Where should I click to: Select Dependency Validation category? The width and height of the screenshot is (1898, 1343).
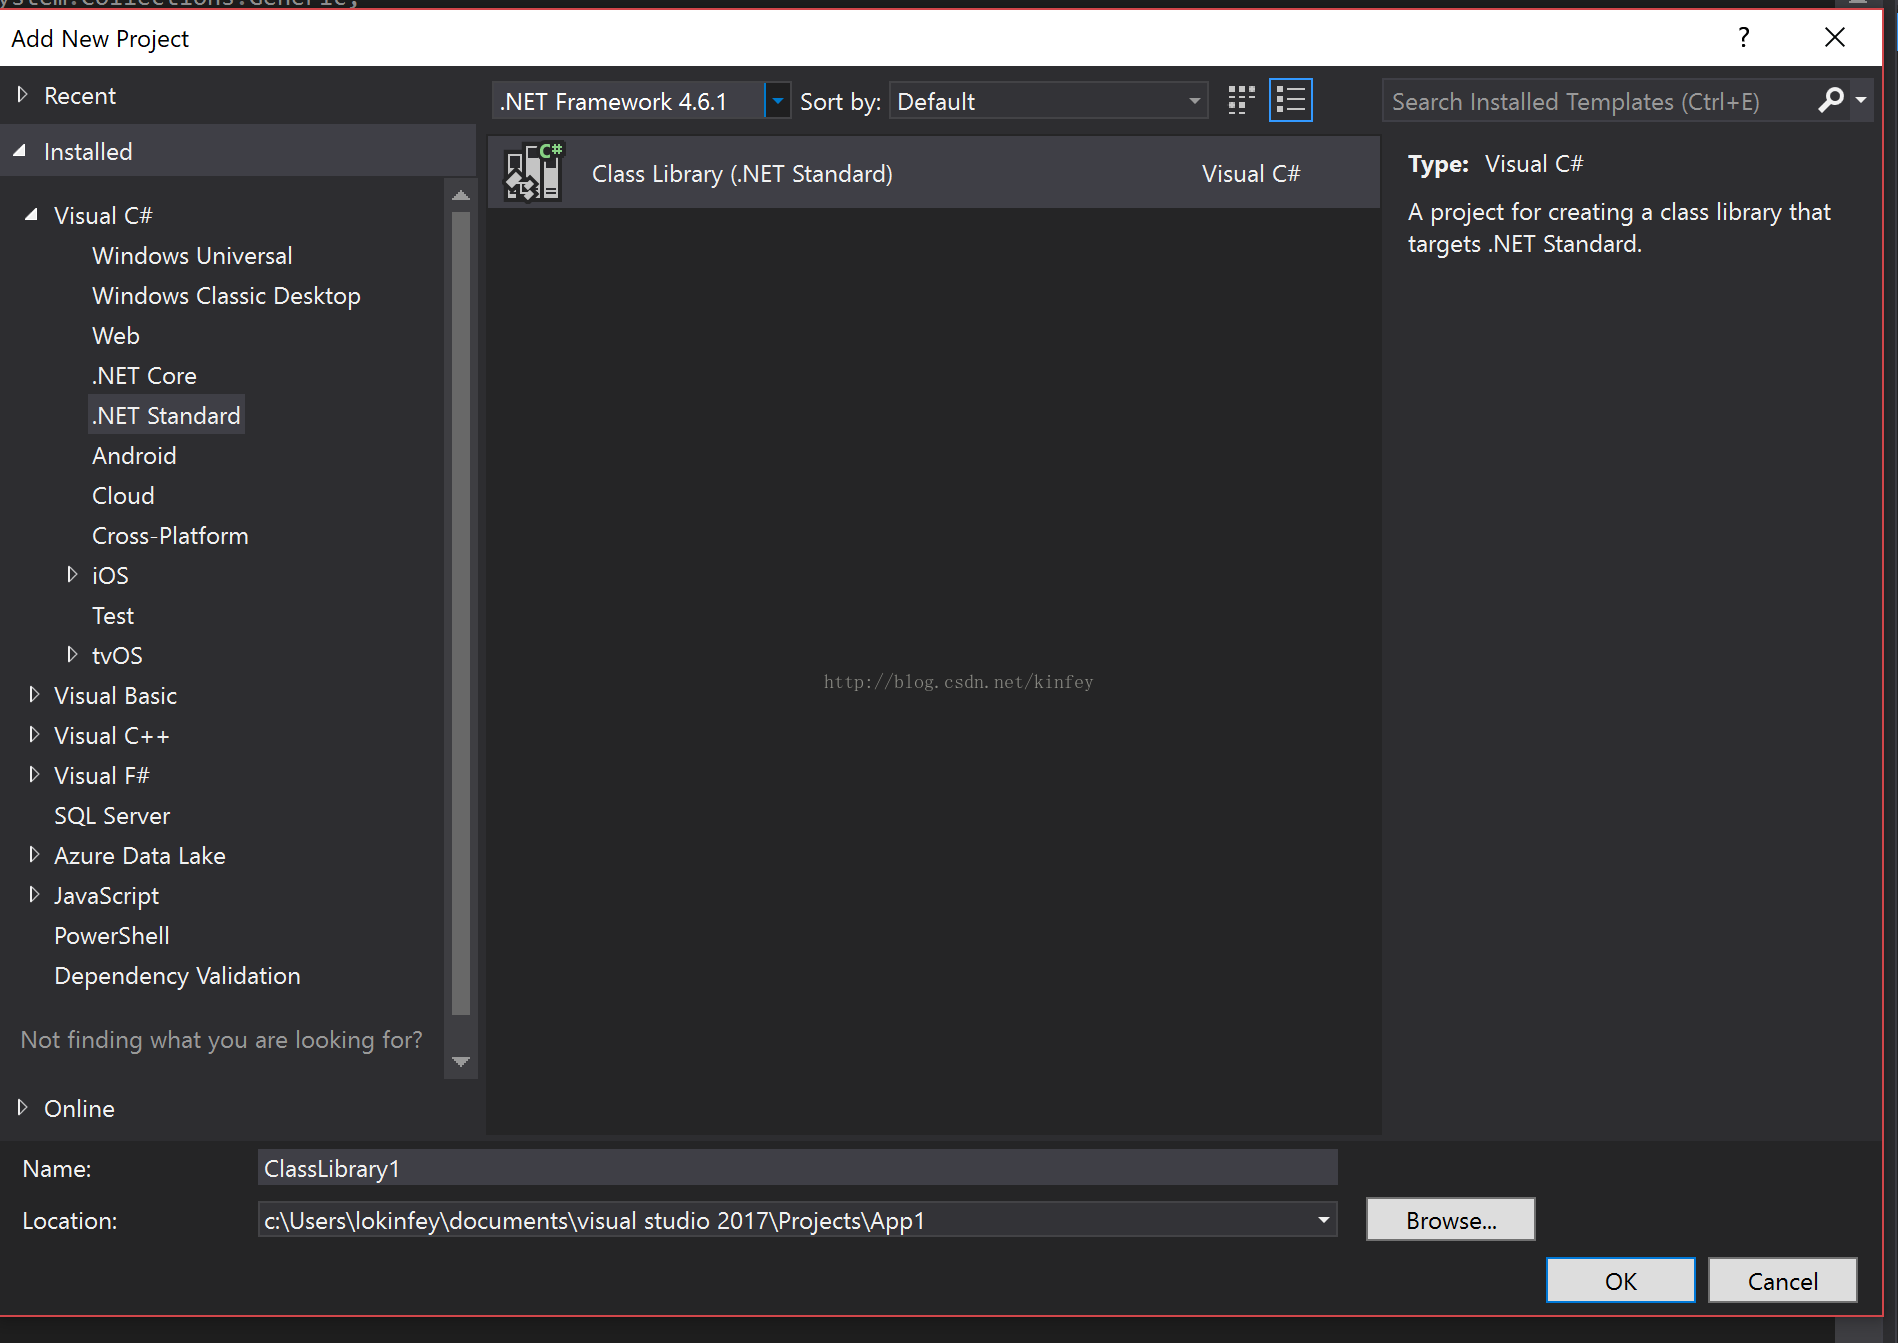[177, 975]
